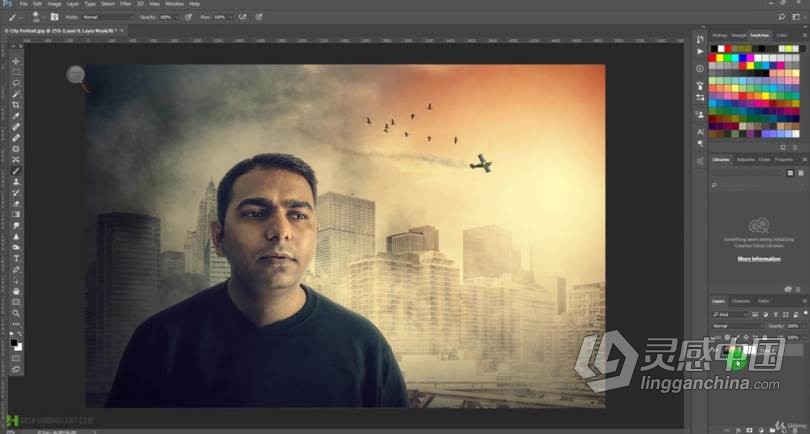Viewport: 810px width, 434px height.
Task: Select the Move tool
Action: pos(16,61)
